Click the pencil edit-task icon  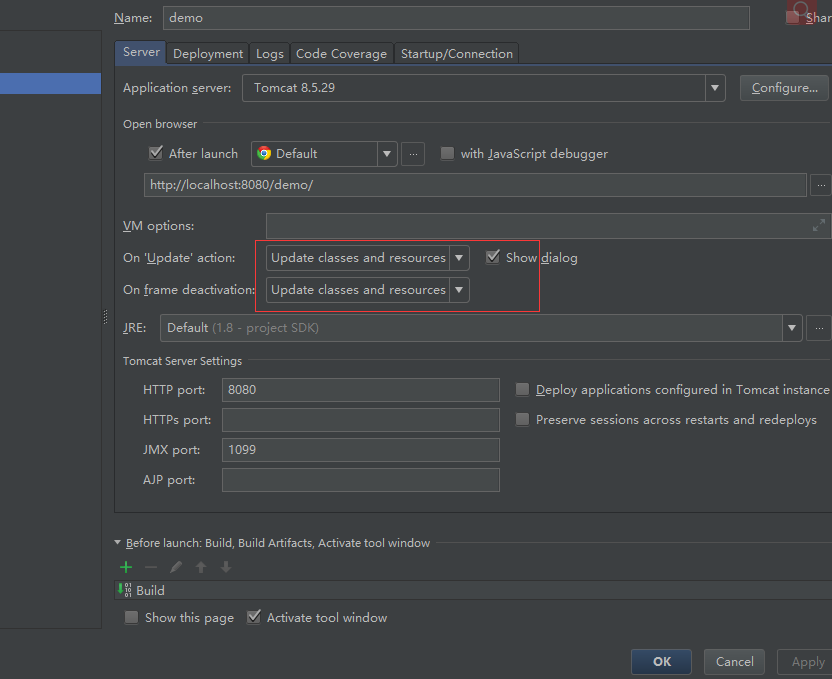pyautogui.click(x=176, y=567)
